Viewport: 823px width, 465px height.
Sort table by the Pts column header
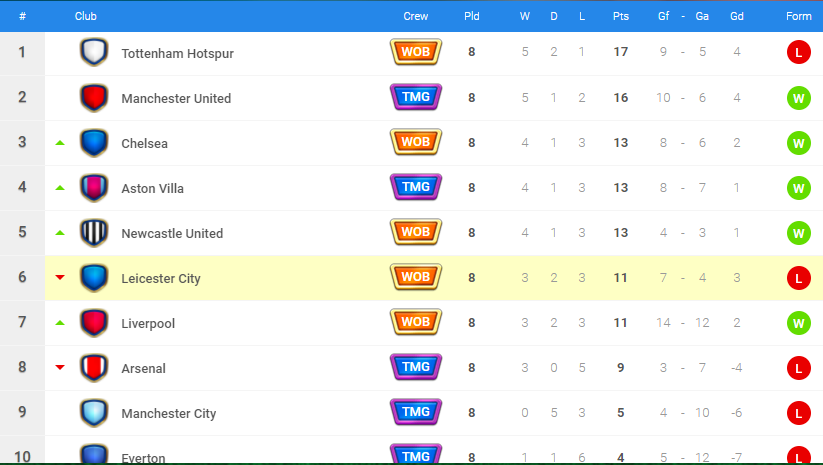(x=620, y=16)
